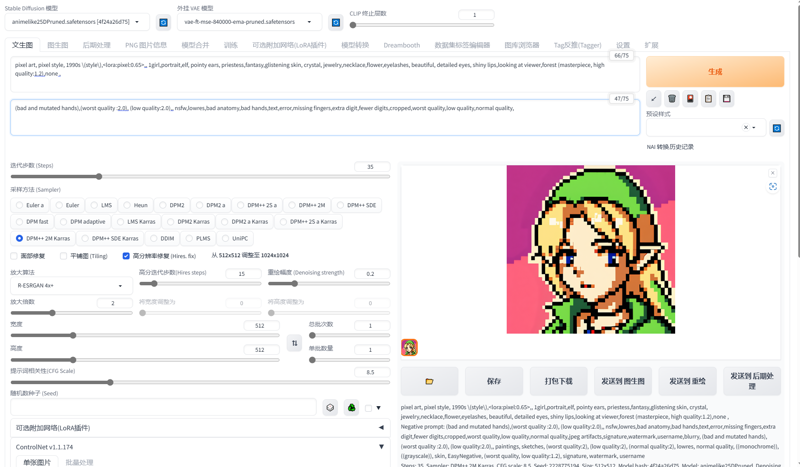Open the 设置 settings tab

[623, 45]
